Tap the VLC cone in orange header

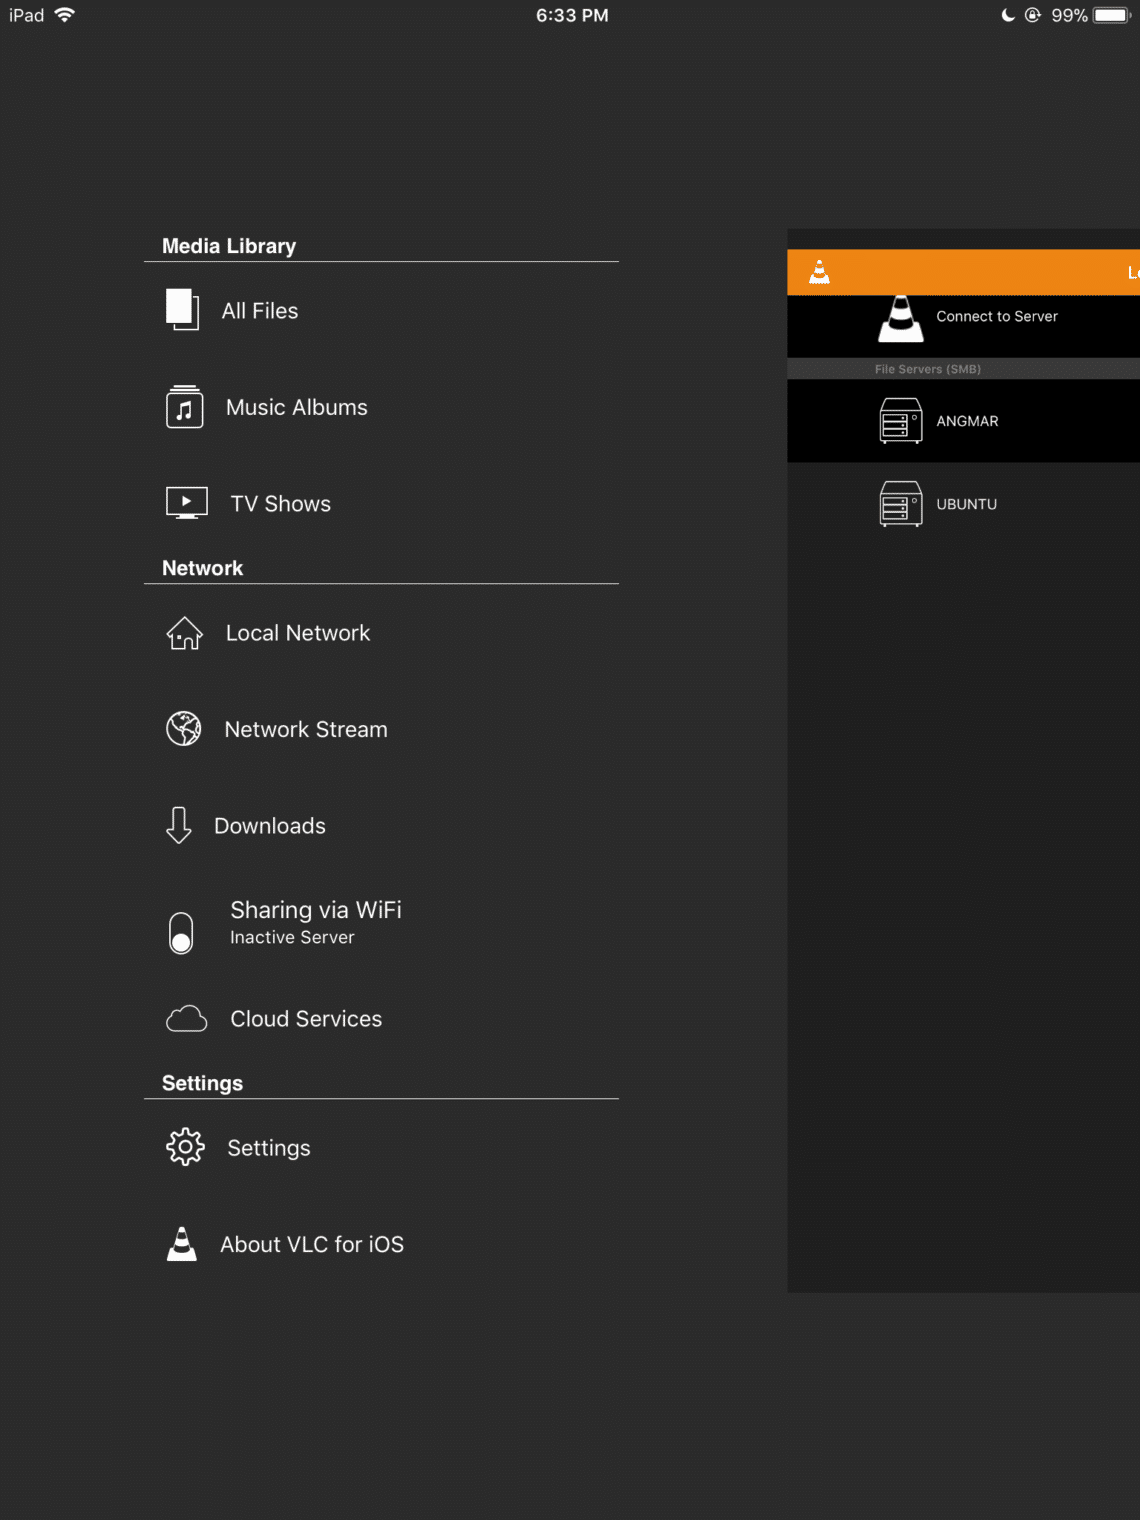tap(819, 272)
